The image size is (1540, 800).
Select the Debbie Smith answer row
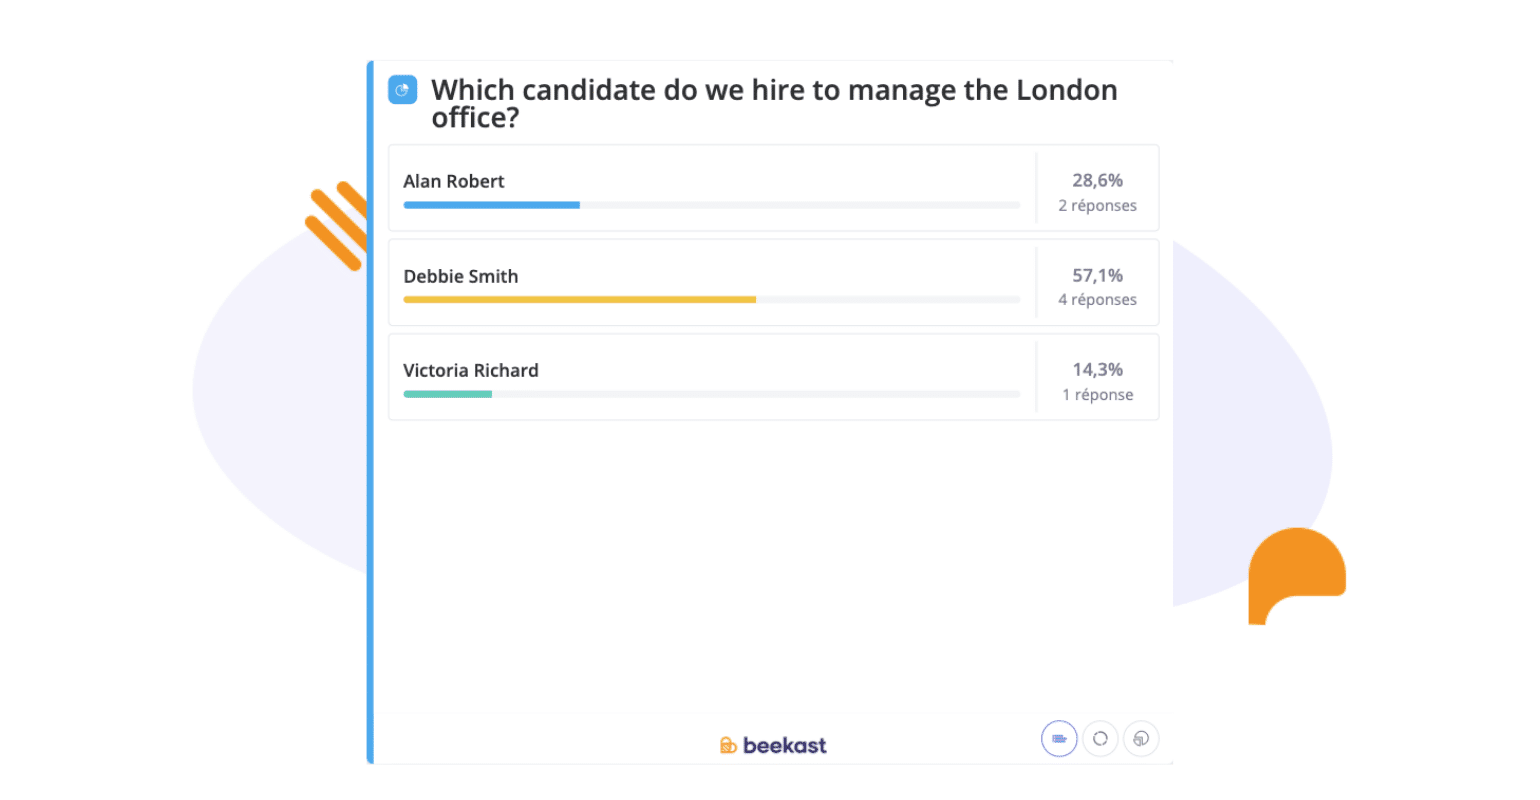(773, 282)
